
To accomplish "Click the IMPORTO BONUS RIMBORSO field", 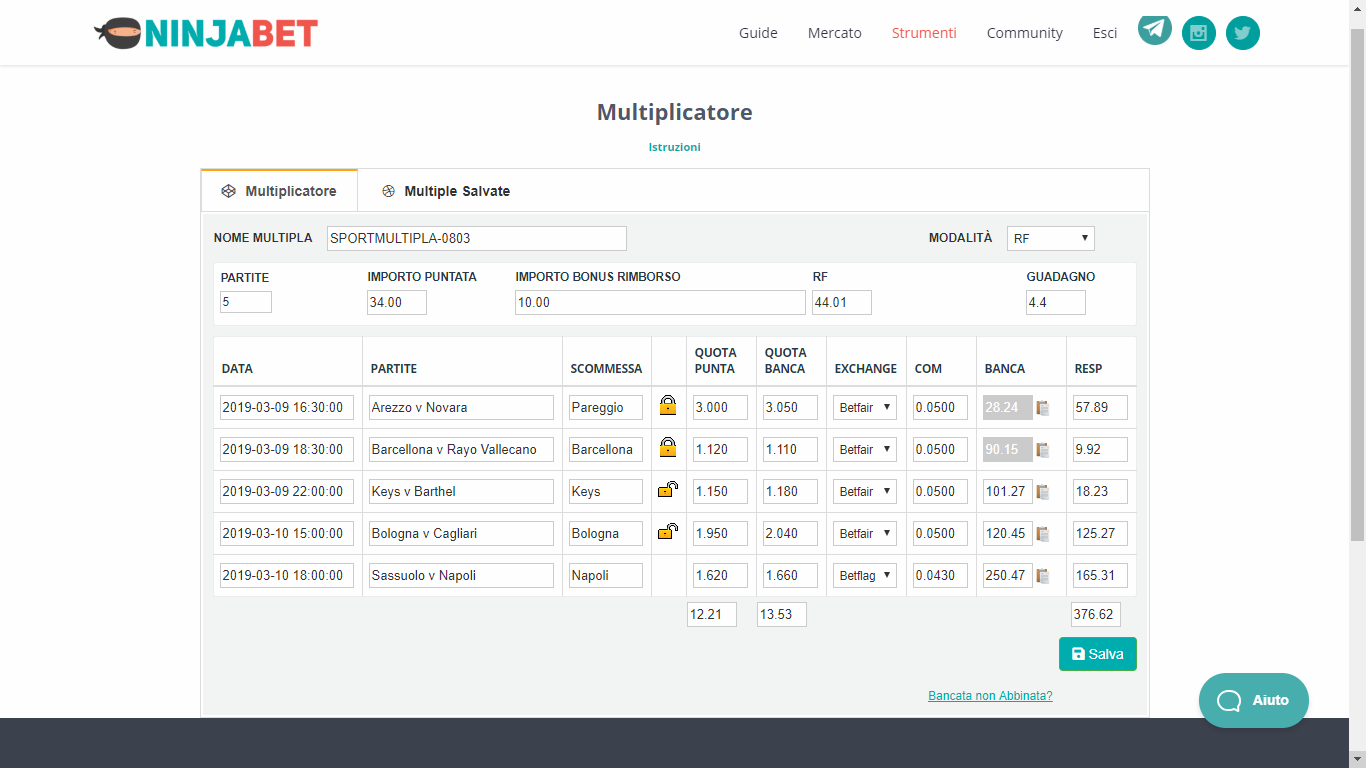I will (x=660, y=302).
